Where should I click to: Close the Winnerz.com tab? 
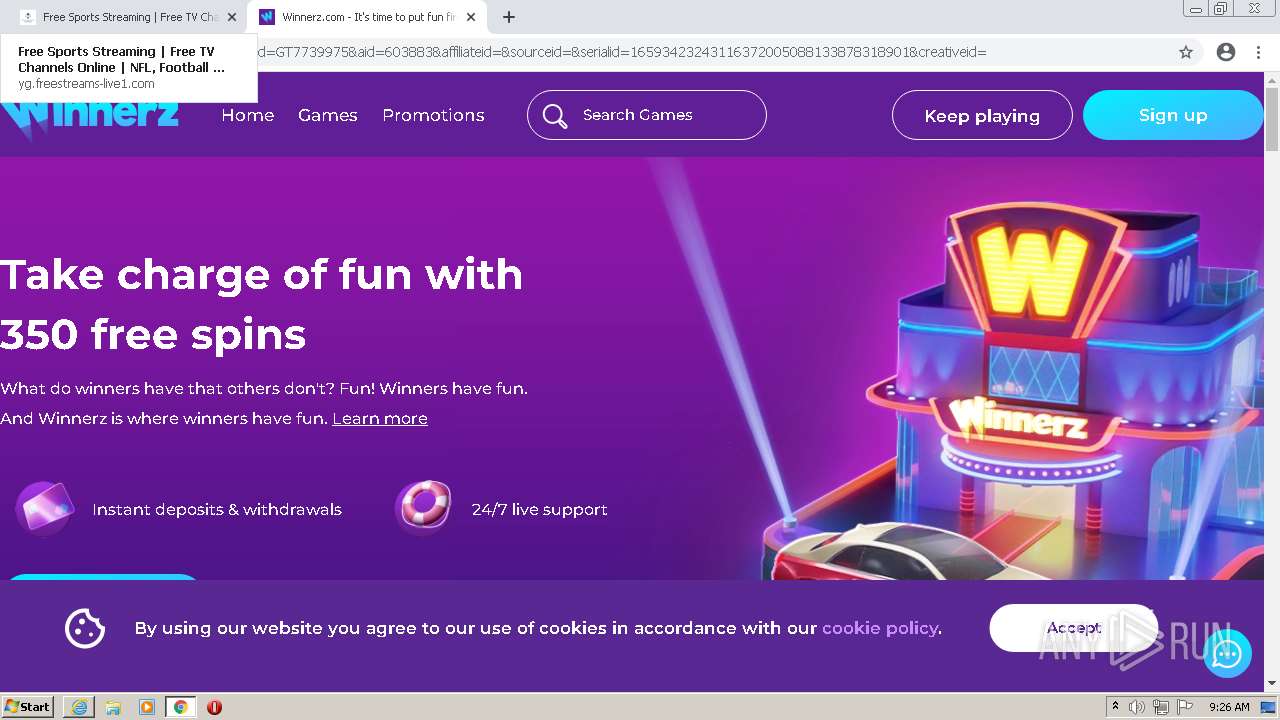click(470, 17)
